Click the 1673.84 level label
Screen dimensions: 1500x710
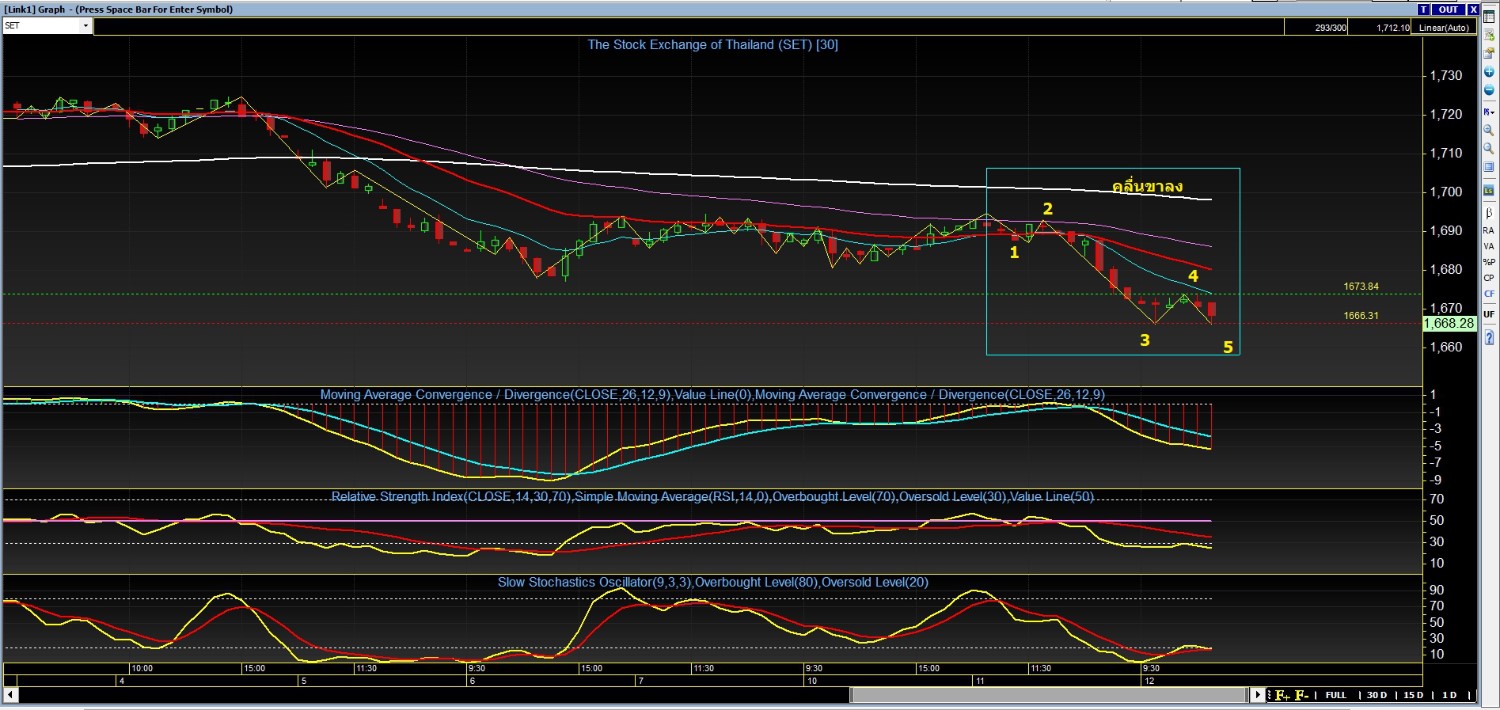click(x=1361, y=287)
